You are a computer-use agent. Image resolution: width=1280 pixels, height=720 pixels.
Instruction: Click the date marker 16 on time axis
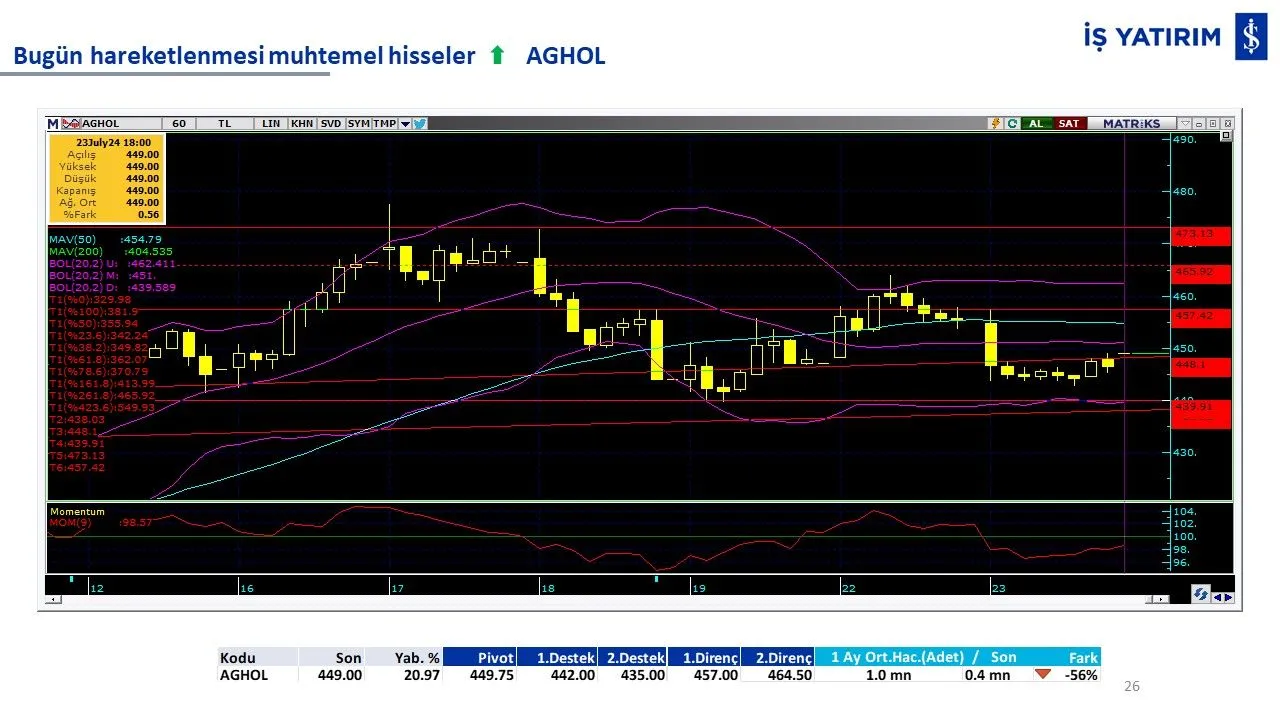[246, 588]
